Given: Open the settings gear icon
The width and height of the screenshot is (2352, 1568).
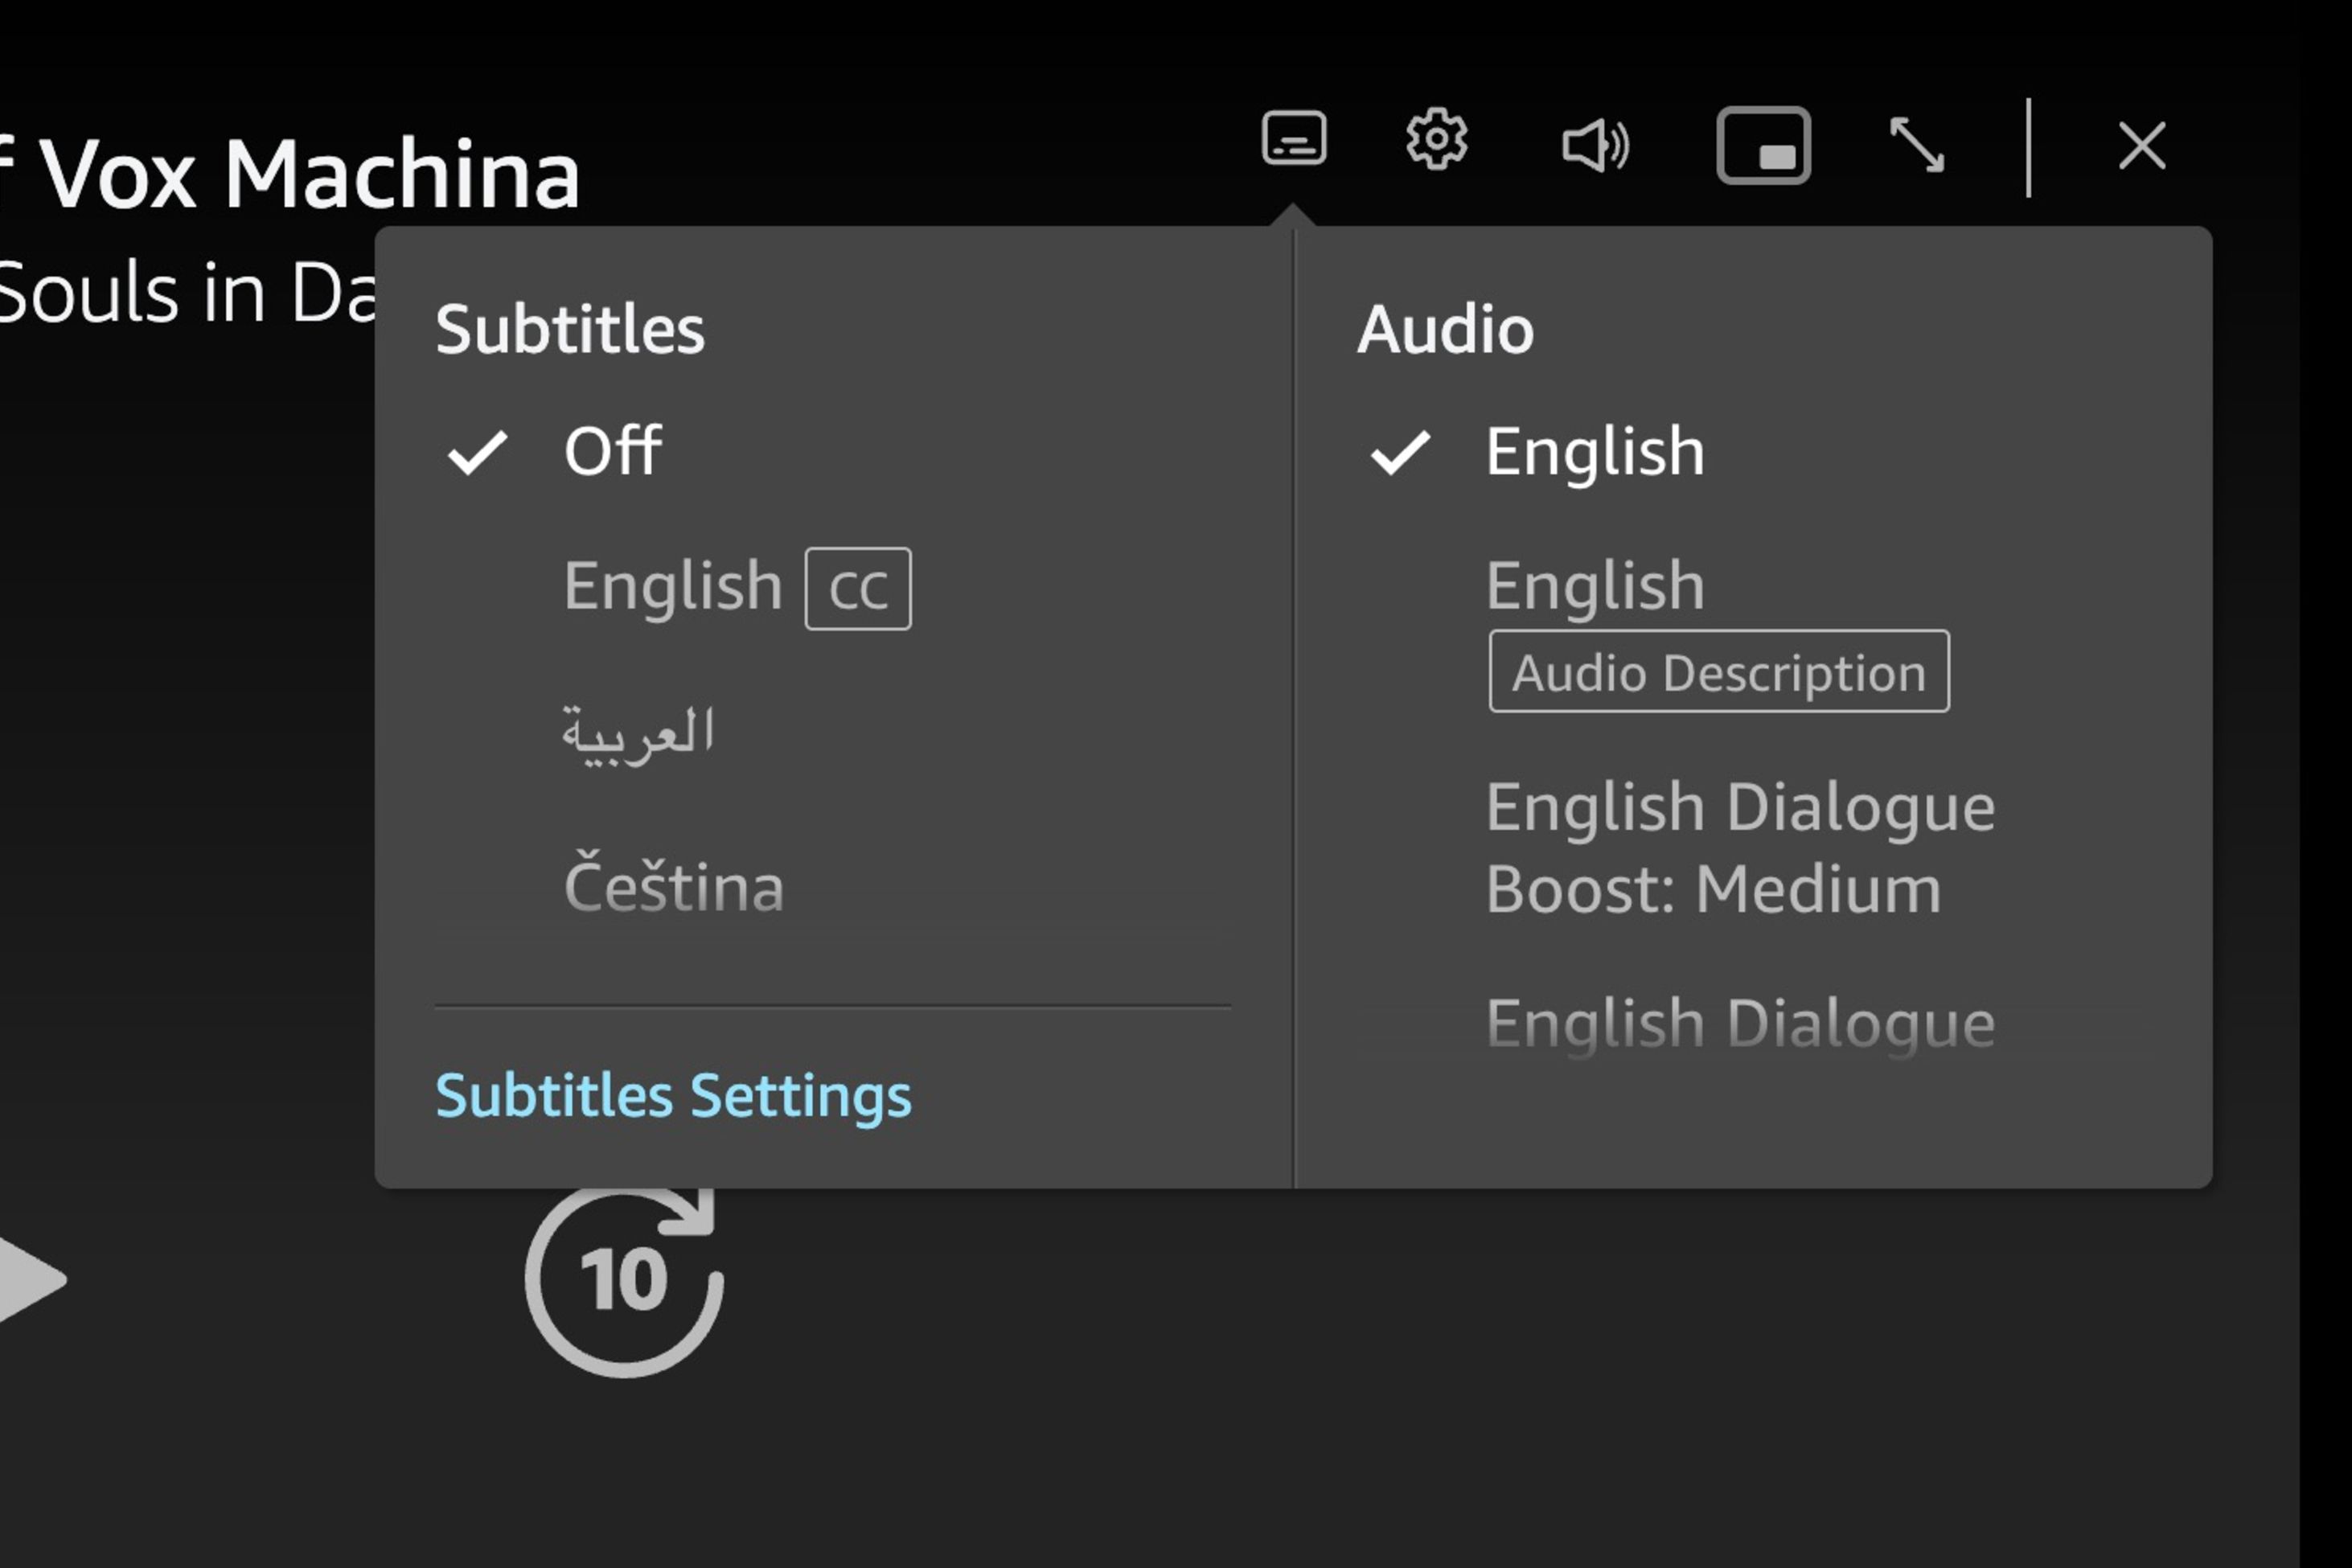Looking at the screenshot, I should tap(1437, 139).
